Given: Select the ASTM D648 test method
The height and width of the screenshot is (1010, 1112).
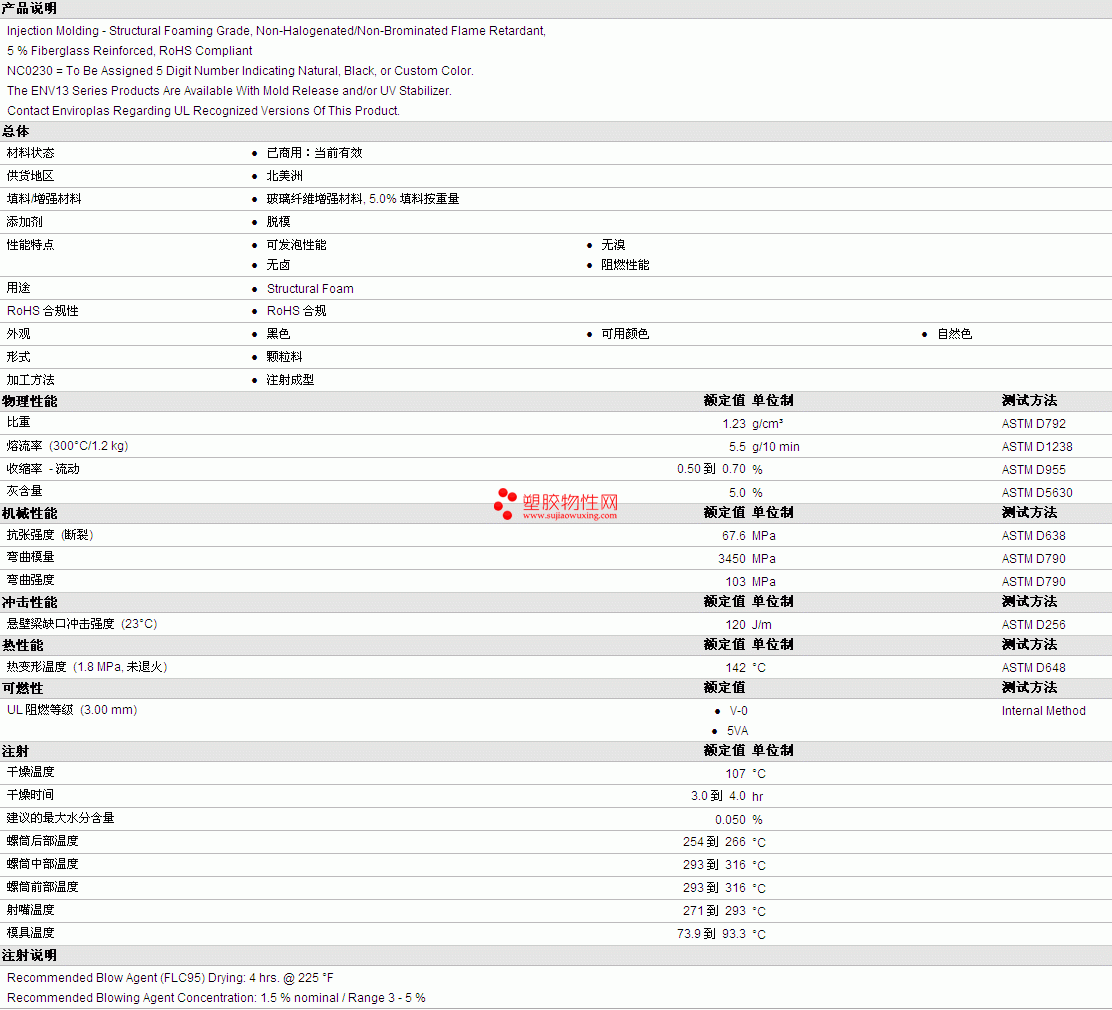Looking at the screenshot, I should click(1033, 668).
